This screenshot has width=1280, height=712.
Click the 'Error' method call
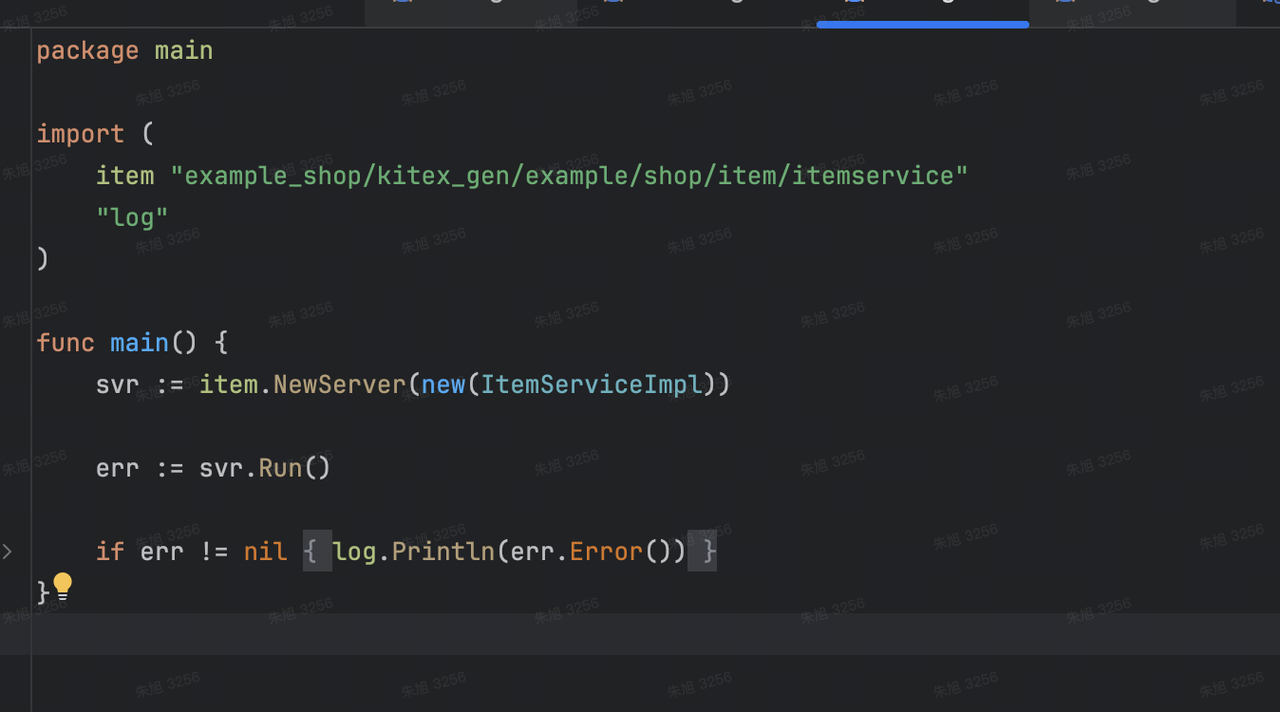click(607, 551)
